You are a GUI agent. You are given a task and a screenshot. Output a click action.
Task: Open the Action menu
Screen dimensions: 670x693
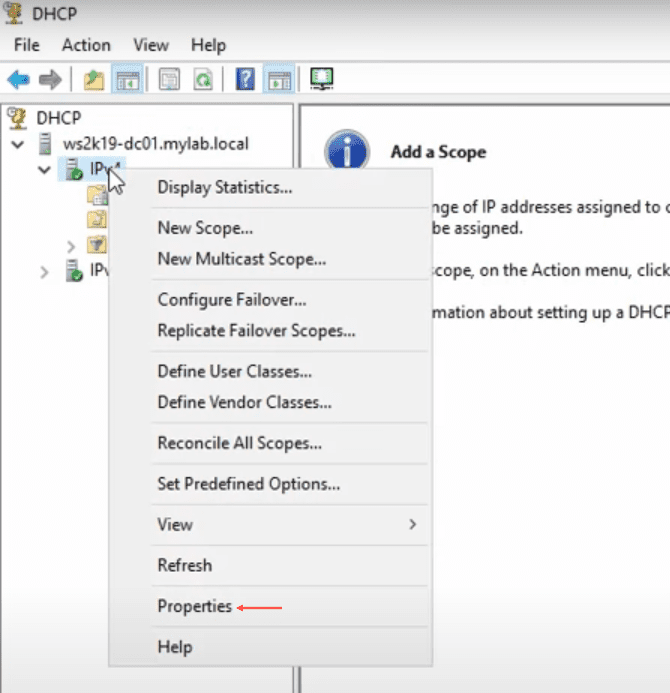(x=86, y=45)
